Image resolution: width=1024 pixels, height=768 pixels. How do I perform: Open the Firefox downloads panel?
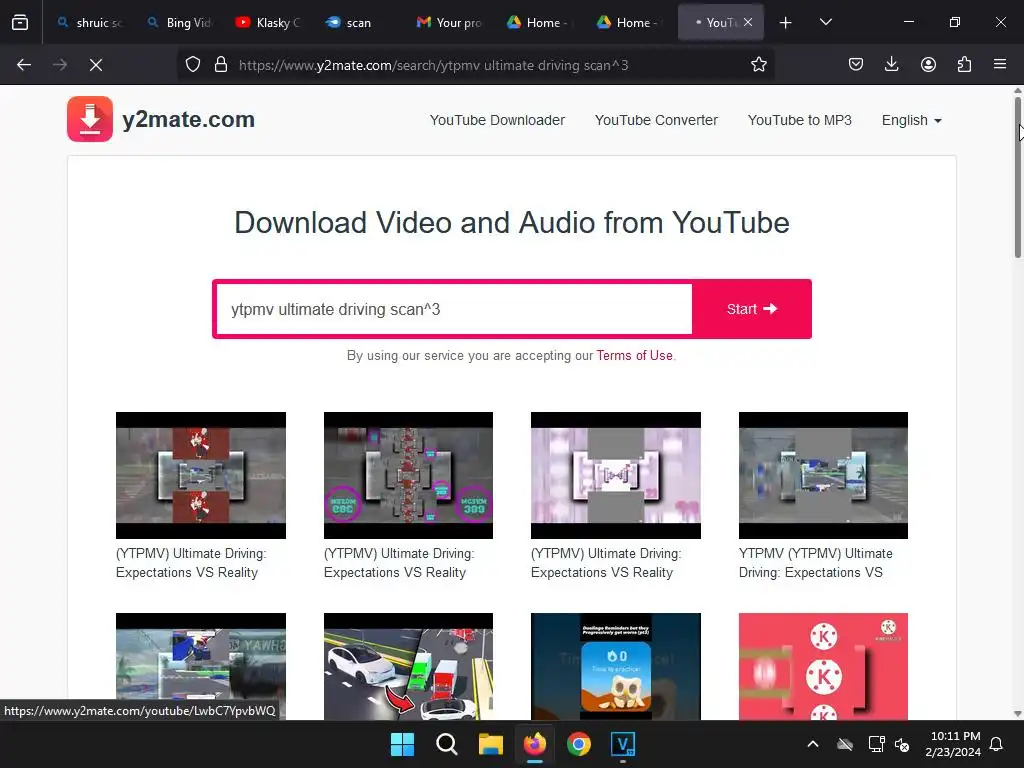coord(891,65)
